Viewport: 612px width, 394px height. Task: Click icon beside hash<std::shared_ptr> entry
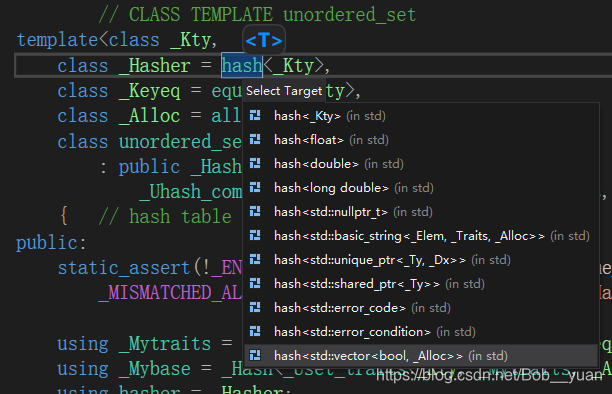tap(255, 283)
